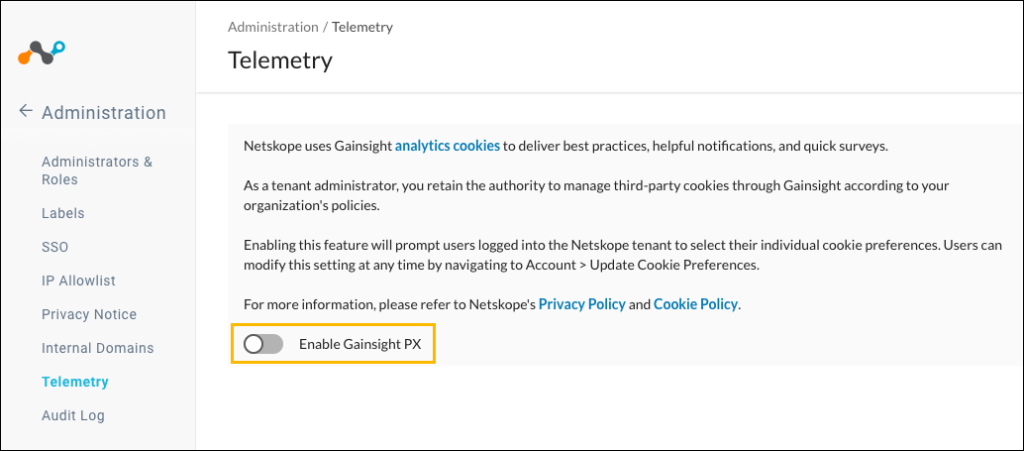Select Internal Domains in sidebar

tap(97, 348)
